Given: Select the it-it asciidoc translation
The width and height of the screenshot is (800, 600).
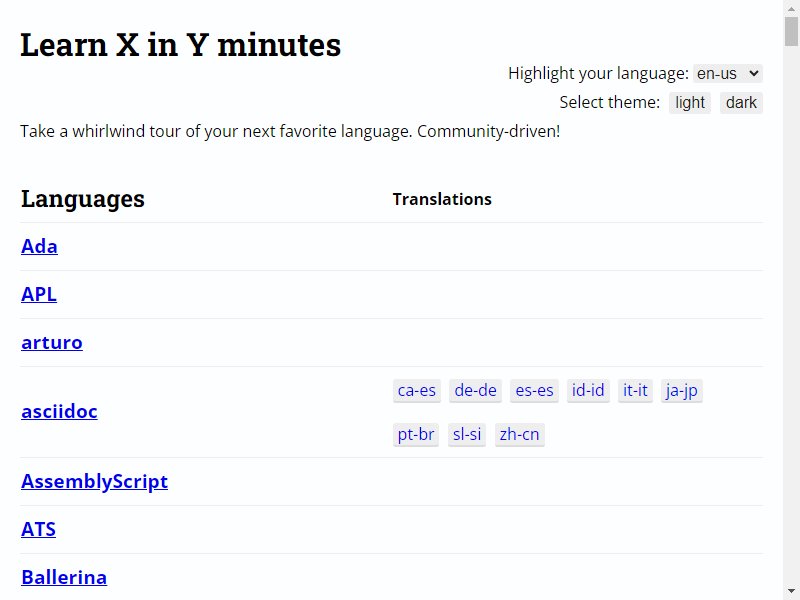Looking at the screenshot, I should click(x=635, y=390).
